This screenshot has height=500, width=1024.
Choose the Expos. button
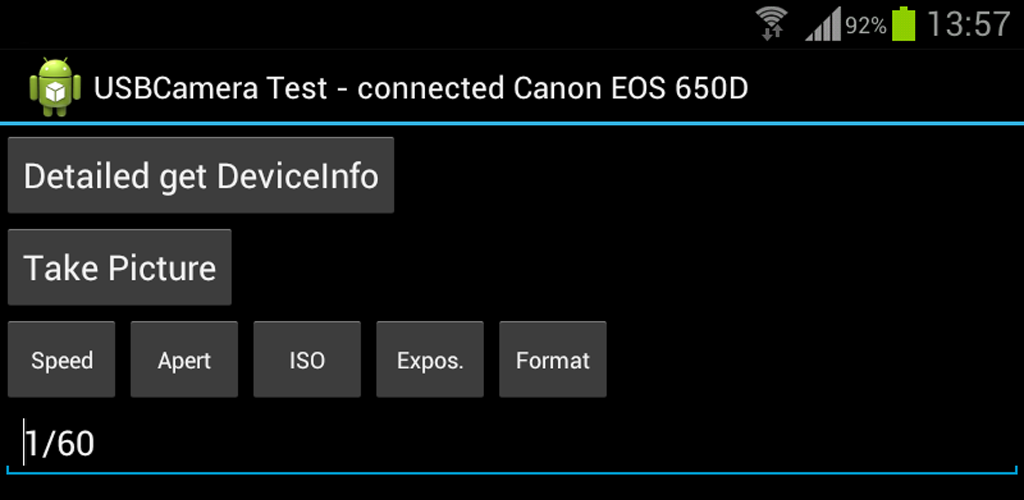click(430, 359)
